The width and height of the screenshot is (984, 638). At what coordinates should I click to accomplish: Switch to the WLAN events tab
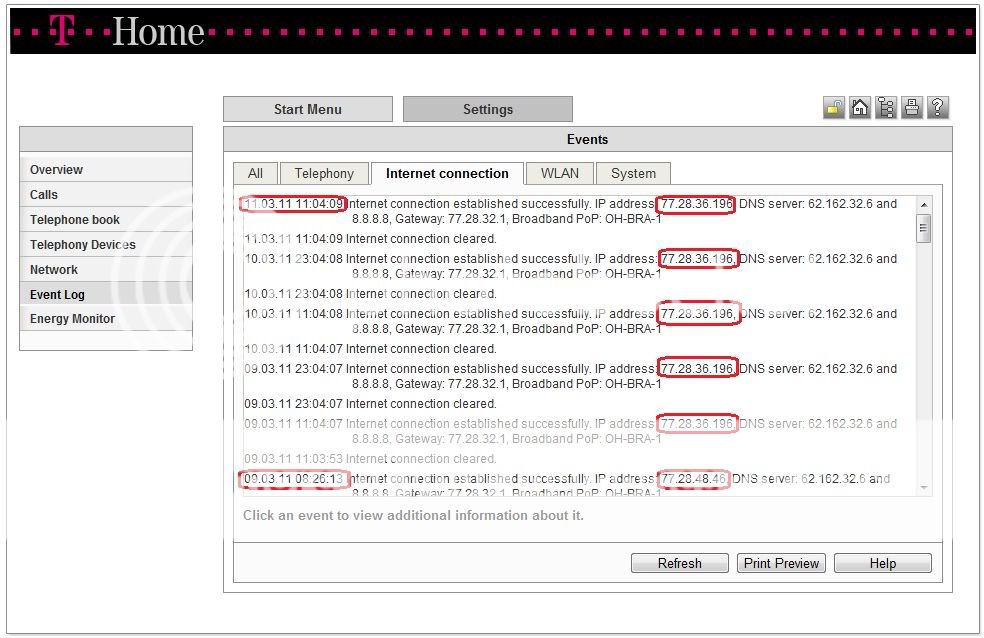tap(559, 174)
